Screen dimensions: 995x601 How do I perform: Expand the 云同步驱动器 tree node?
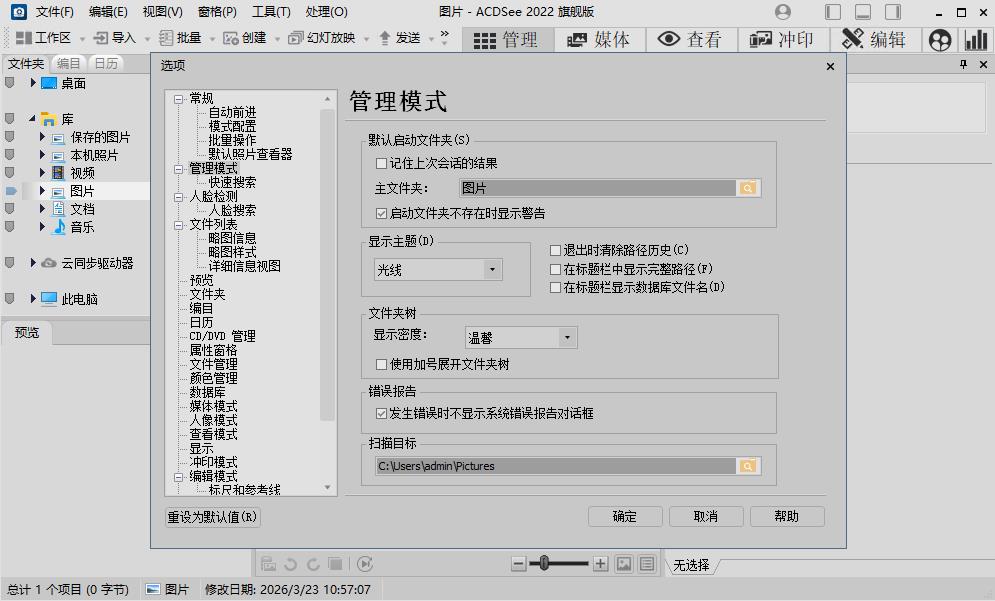(x=31, y=262)
